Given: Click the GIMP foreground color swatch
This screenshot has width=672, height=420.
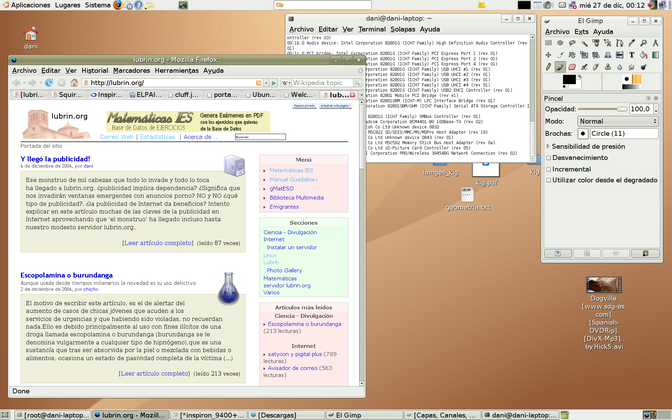Looking at the screenshot, I should 567,80.
